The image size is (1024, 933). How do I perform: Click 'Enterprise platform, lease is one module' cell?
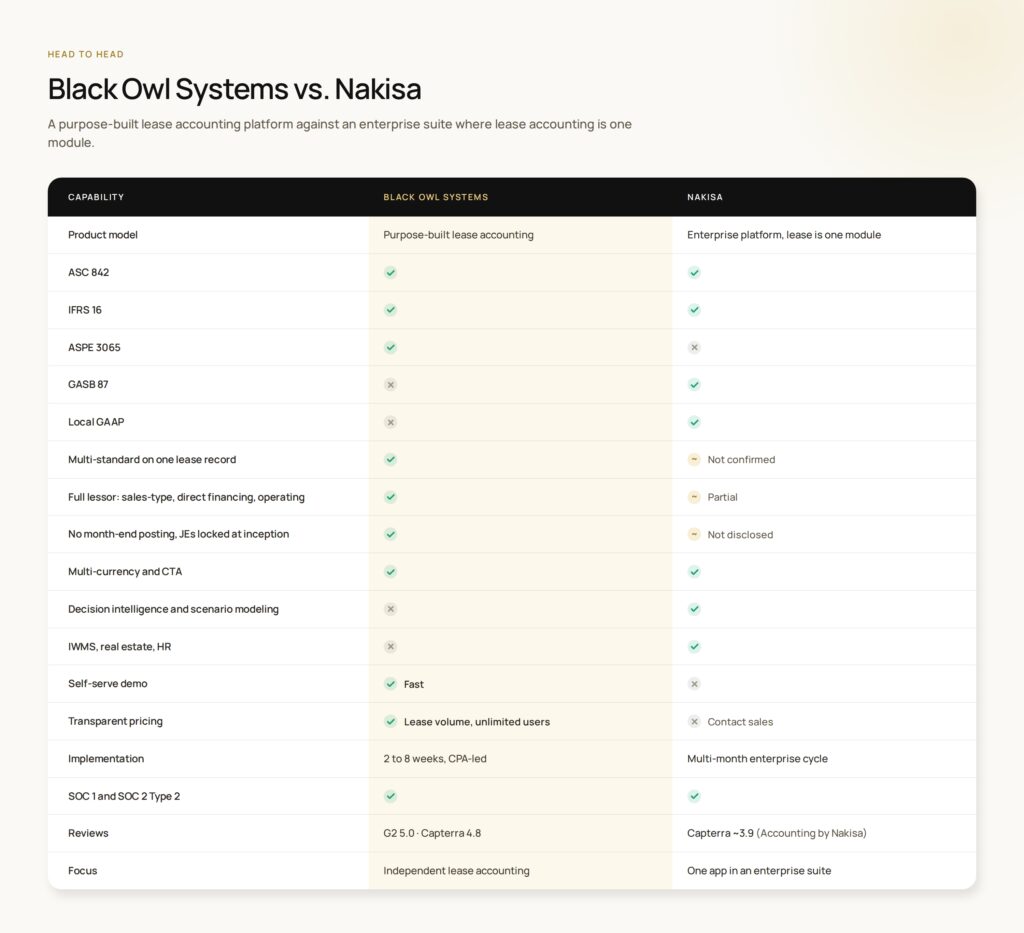[x=784, y=235]
